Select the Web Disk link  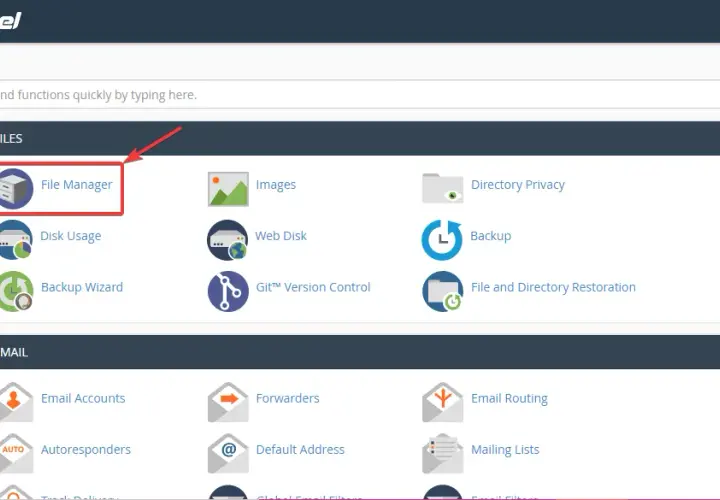click(x=281, y=236)
